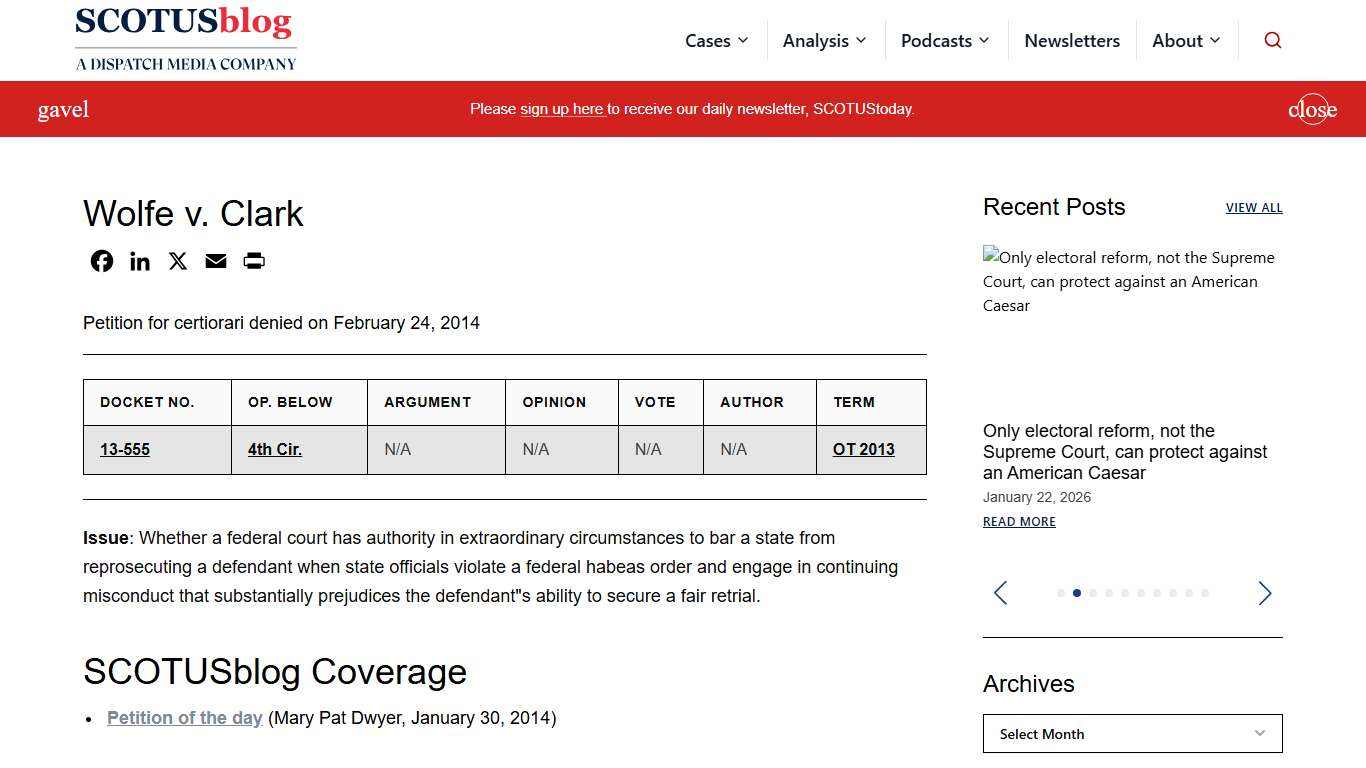Share this page on LinkedIn

click(x=140, y=261)
